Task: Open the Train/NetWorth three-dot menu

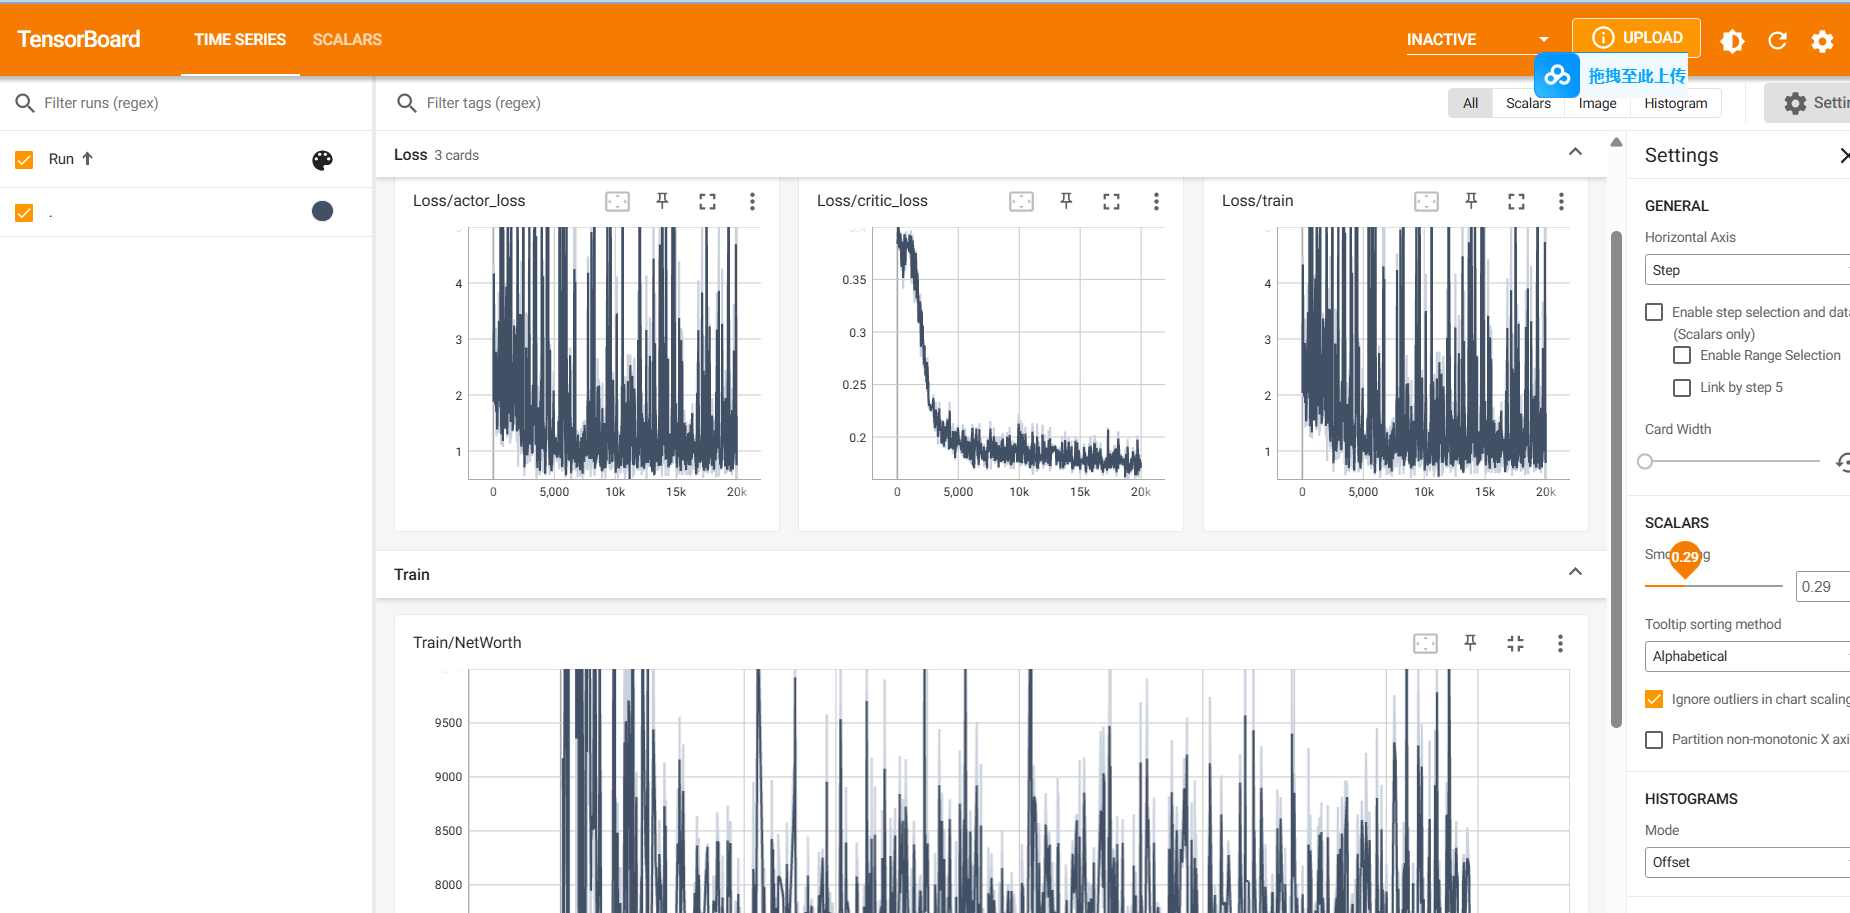Action: pos(1560,643)
